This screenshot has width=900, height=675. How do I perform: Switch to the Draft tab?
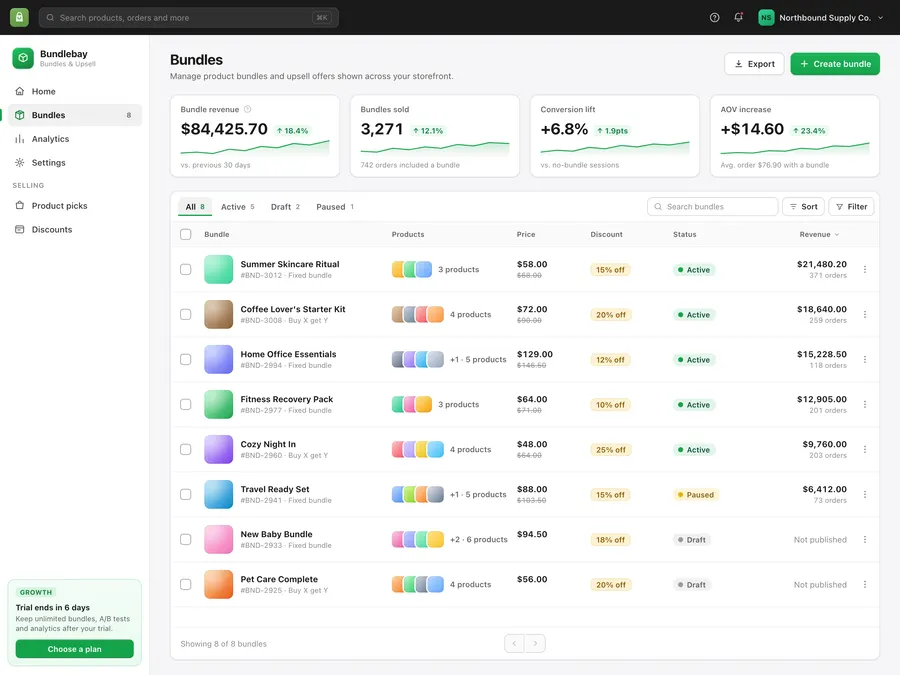click(285, 207)
